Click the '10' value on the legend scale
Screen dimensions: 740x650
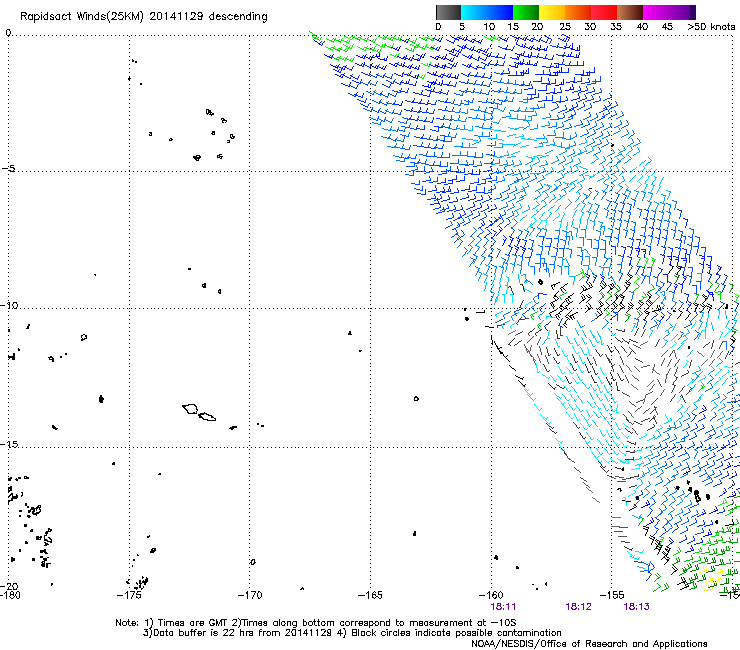coord(489,27)
